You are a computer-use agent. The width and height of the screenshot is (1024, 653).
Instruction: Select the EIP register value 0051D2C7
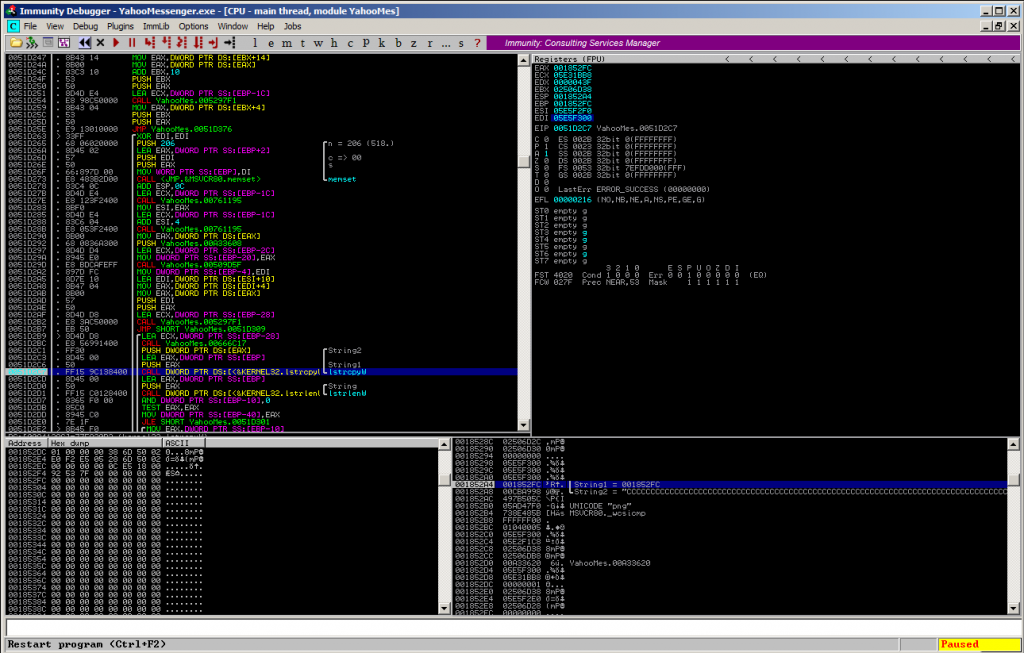click(572, 129)
